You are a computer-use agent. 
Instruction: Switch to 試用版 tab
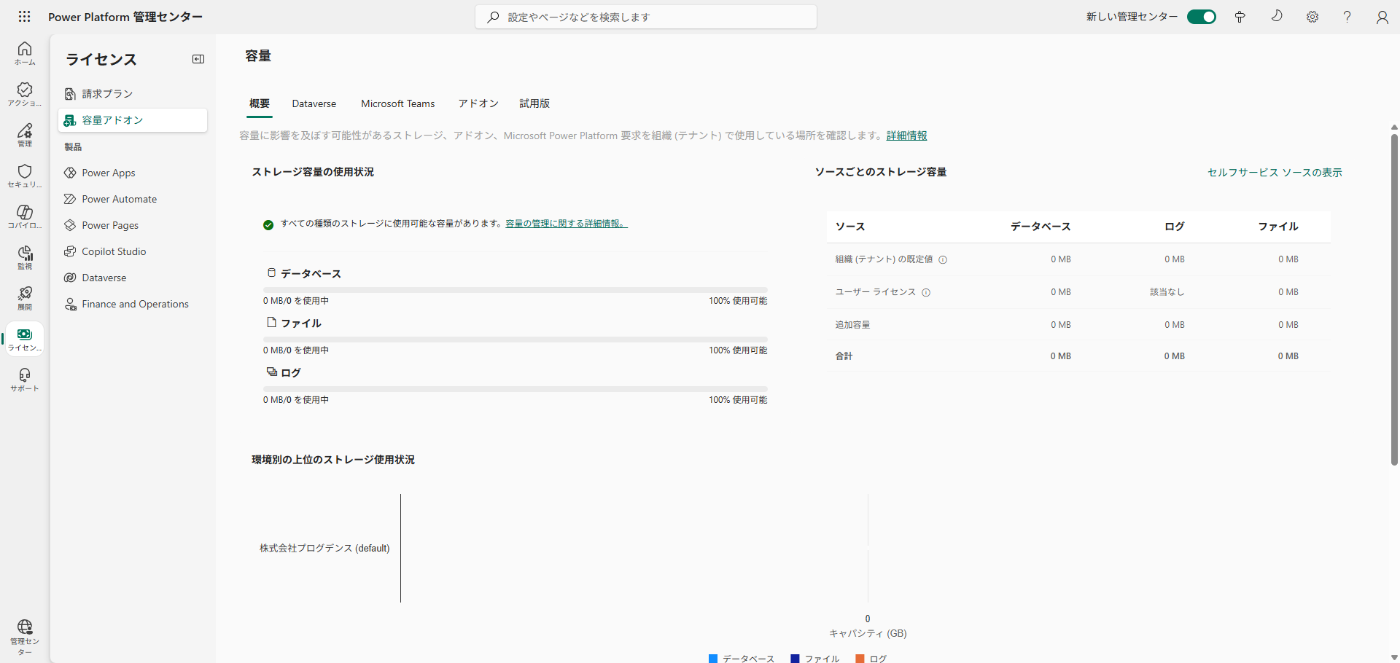pos(534,103)
